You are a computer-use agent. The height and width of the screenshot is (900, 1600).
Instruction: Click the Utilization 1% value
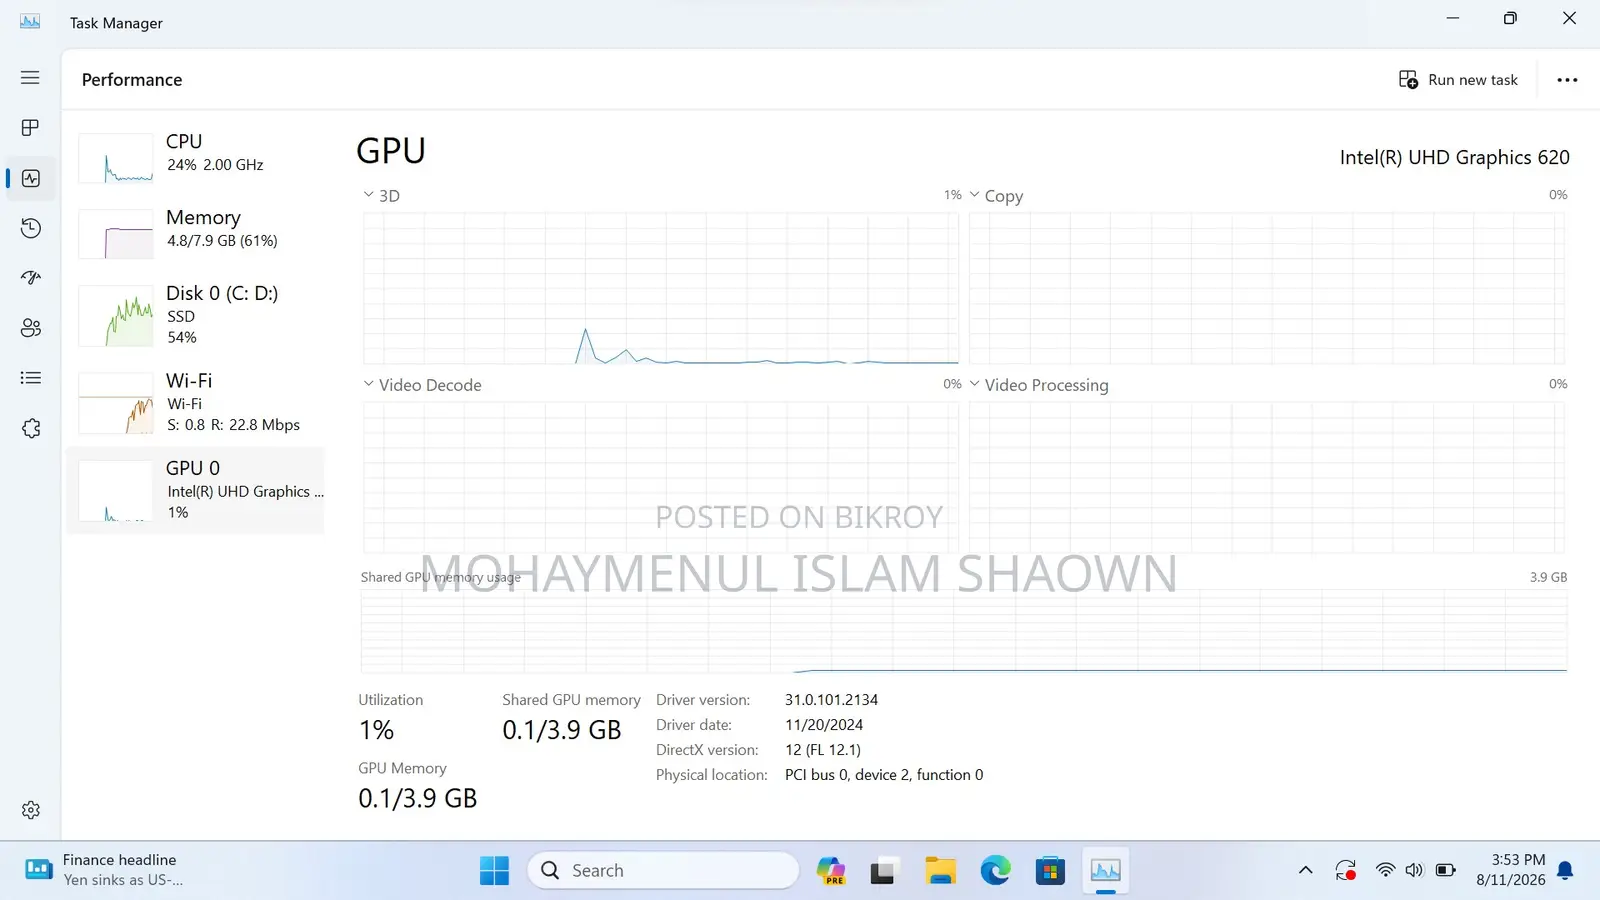tap(376, 730)
